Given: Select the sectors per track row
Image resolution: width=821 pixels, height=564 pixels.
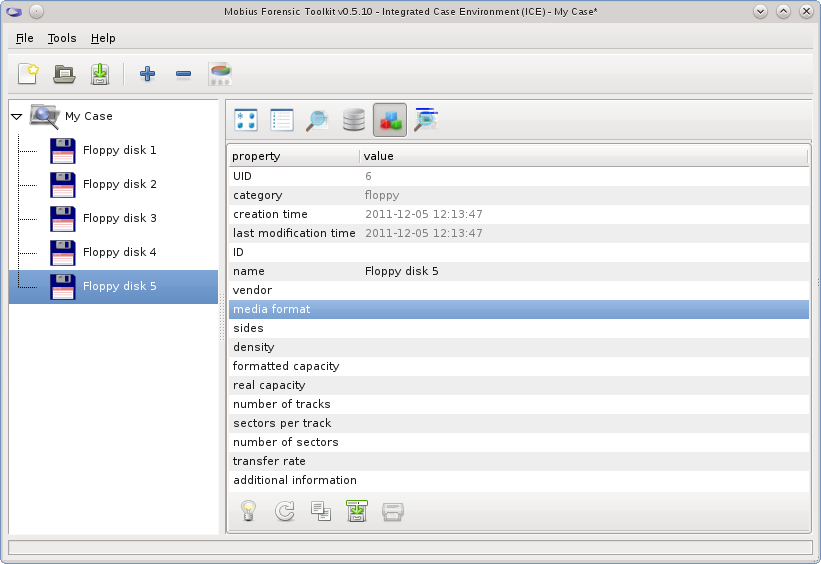Looking at the screenshot, I should coord(519,423).
